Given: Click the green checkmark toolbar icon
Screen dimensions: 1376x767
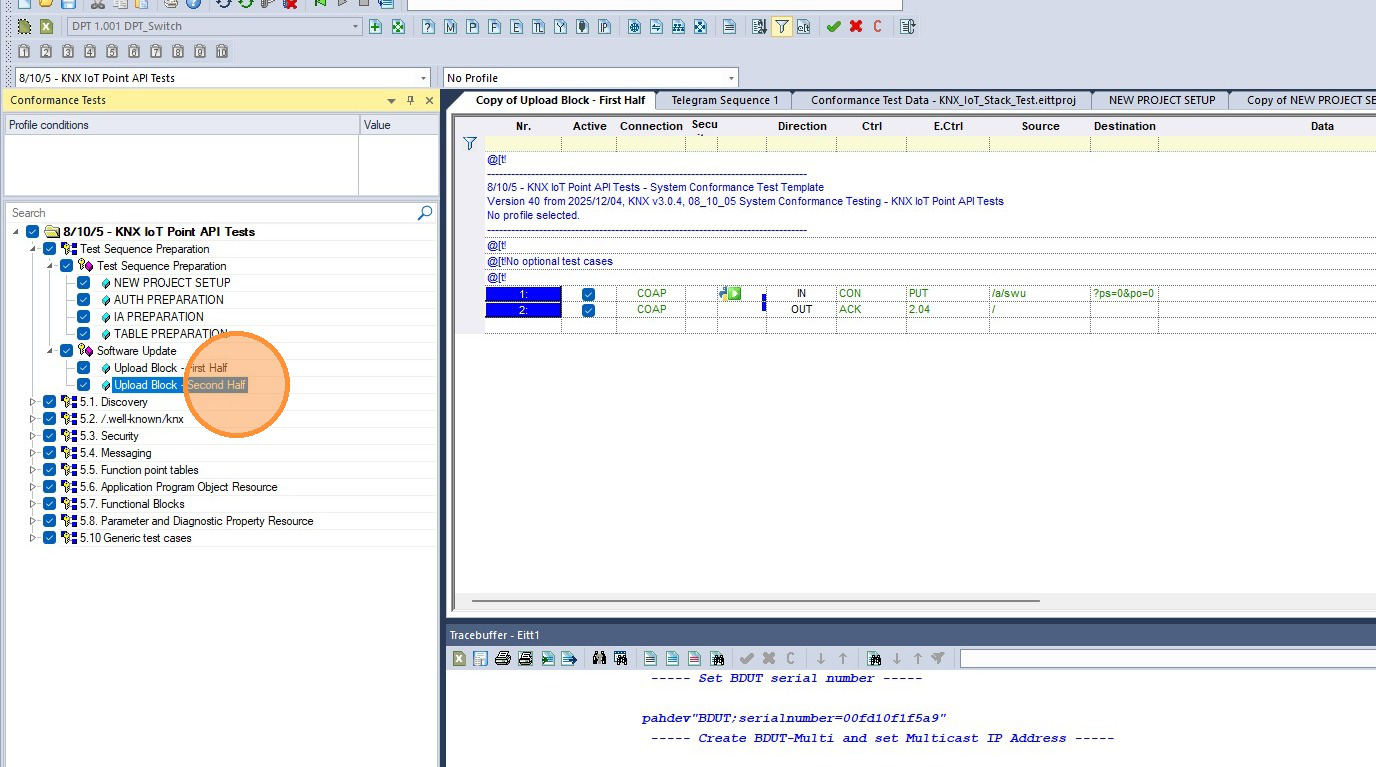Looking at the screenshot, I should pyautogui.click(x=833, y=27).
